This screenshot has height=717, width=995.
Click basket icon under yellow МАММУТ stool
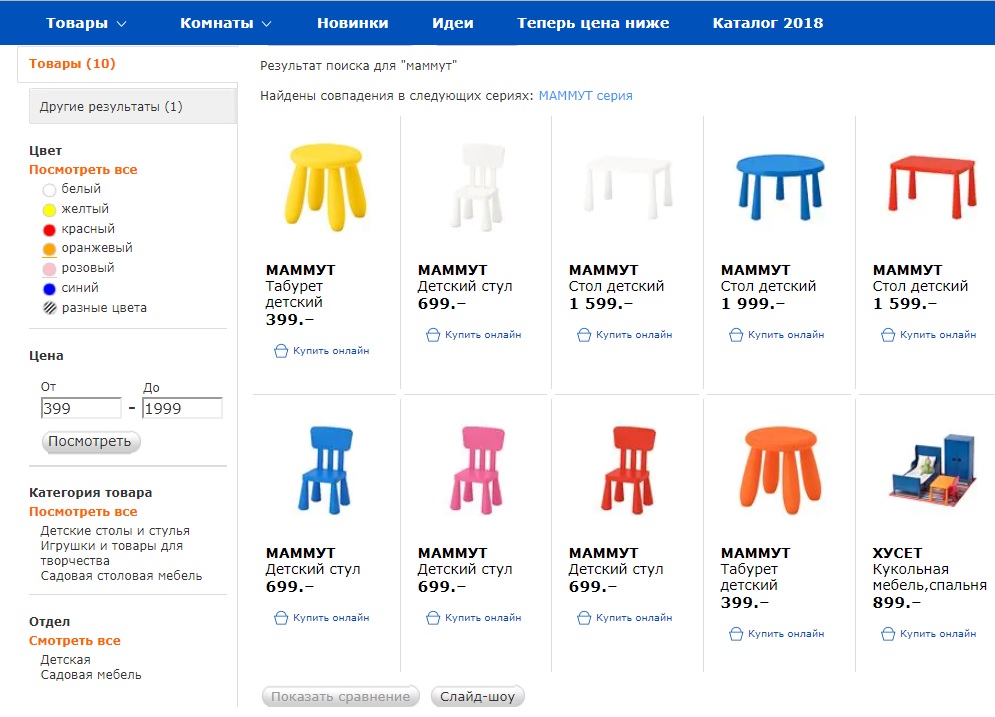click(x=280, y=350)
